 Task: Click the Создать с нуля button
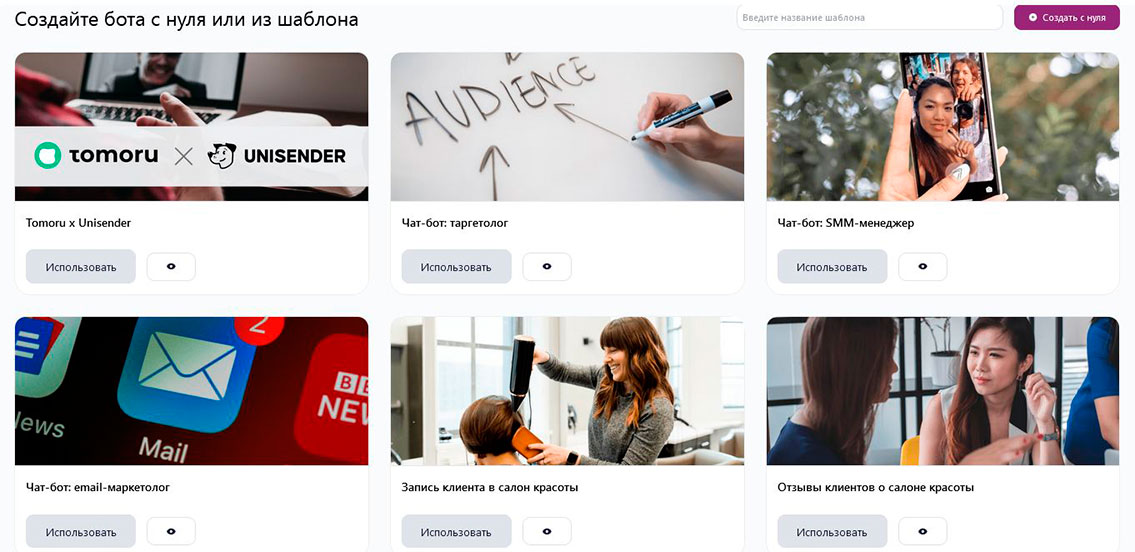(x=1067, y=17)
